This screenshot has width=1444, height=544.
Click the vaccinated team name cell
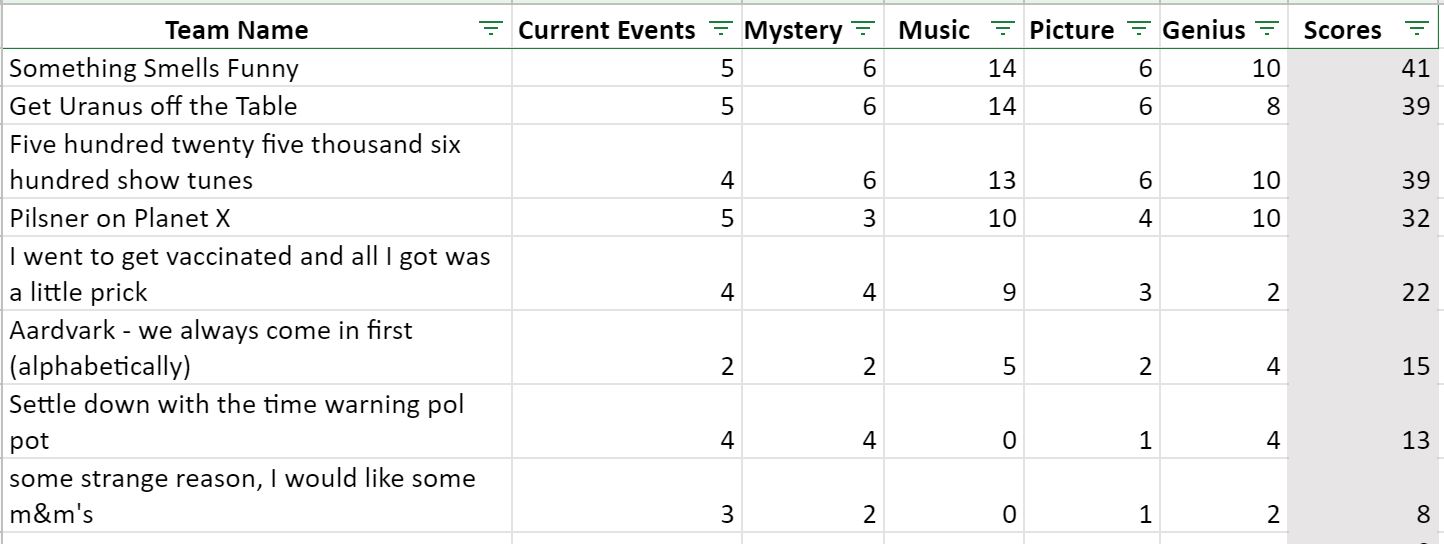click(x=250, y=274)
